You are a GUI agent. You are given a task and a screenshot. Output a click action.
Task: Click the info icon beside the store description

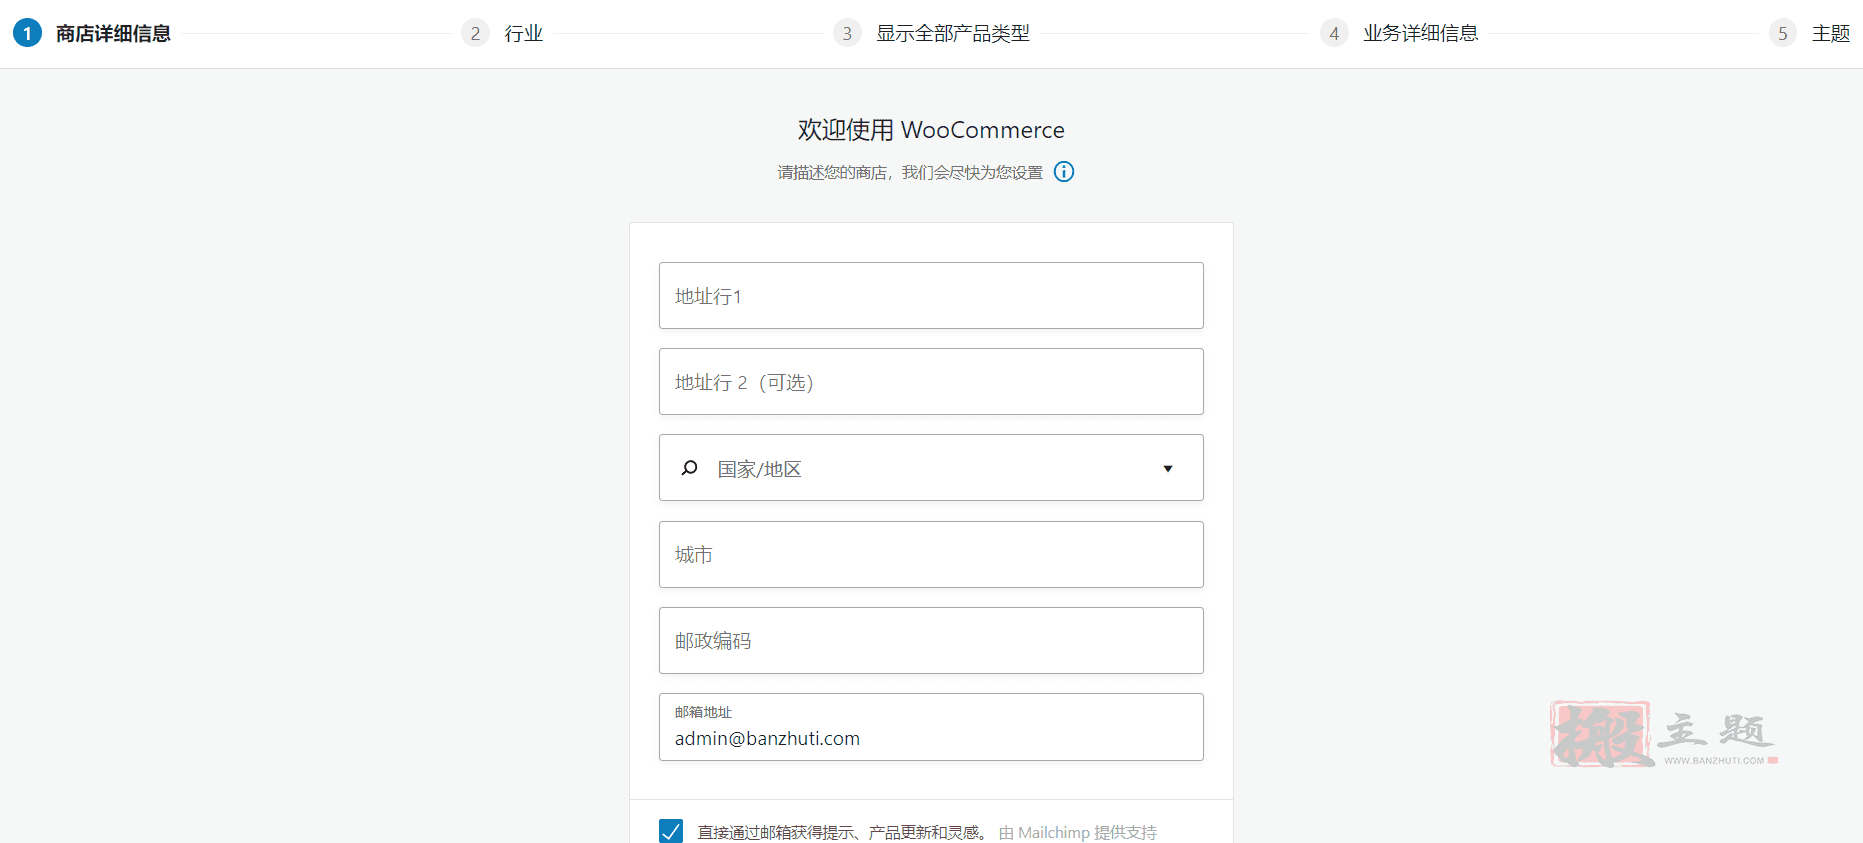point(1064,172)
